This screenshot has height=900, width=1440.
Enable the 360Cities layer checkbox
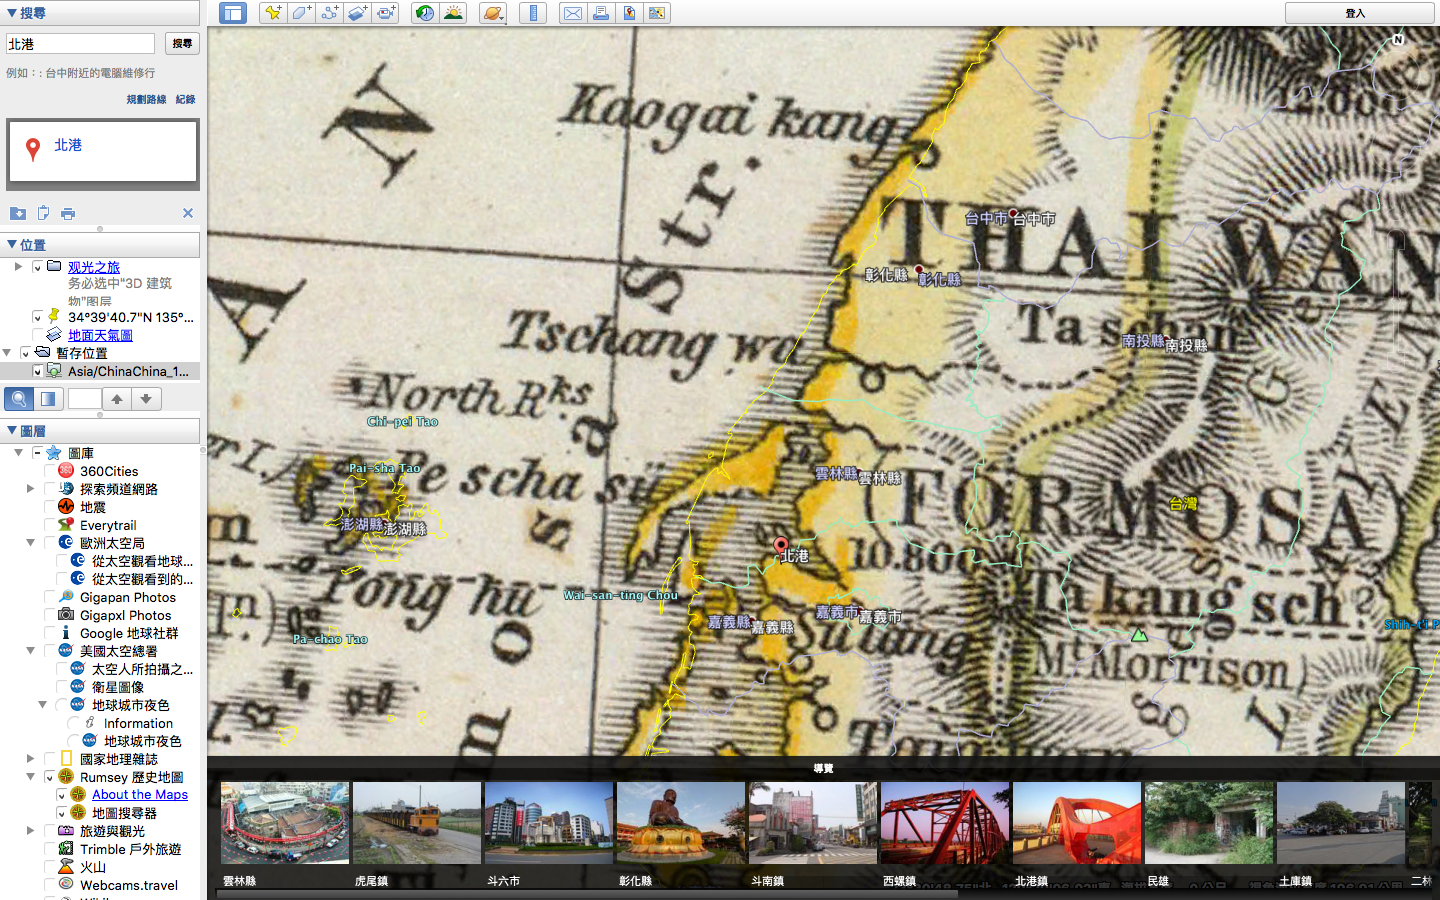click(49, 471)
